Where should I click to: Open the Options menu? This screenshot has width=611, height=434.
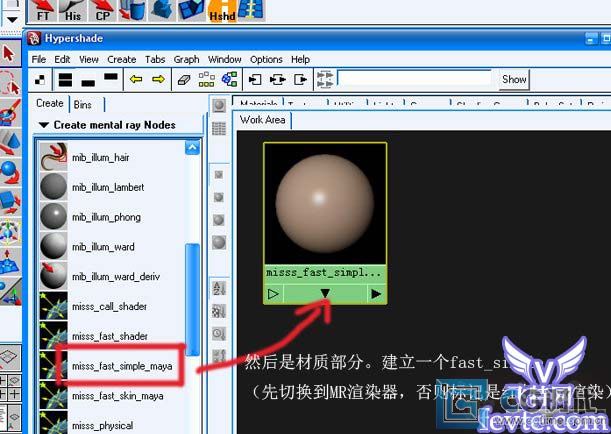(266, 59)
